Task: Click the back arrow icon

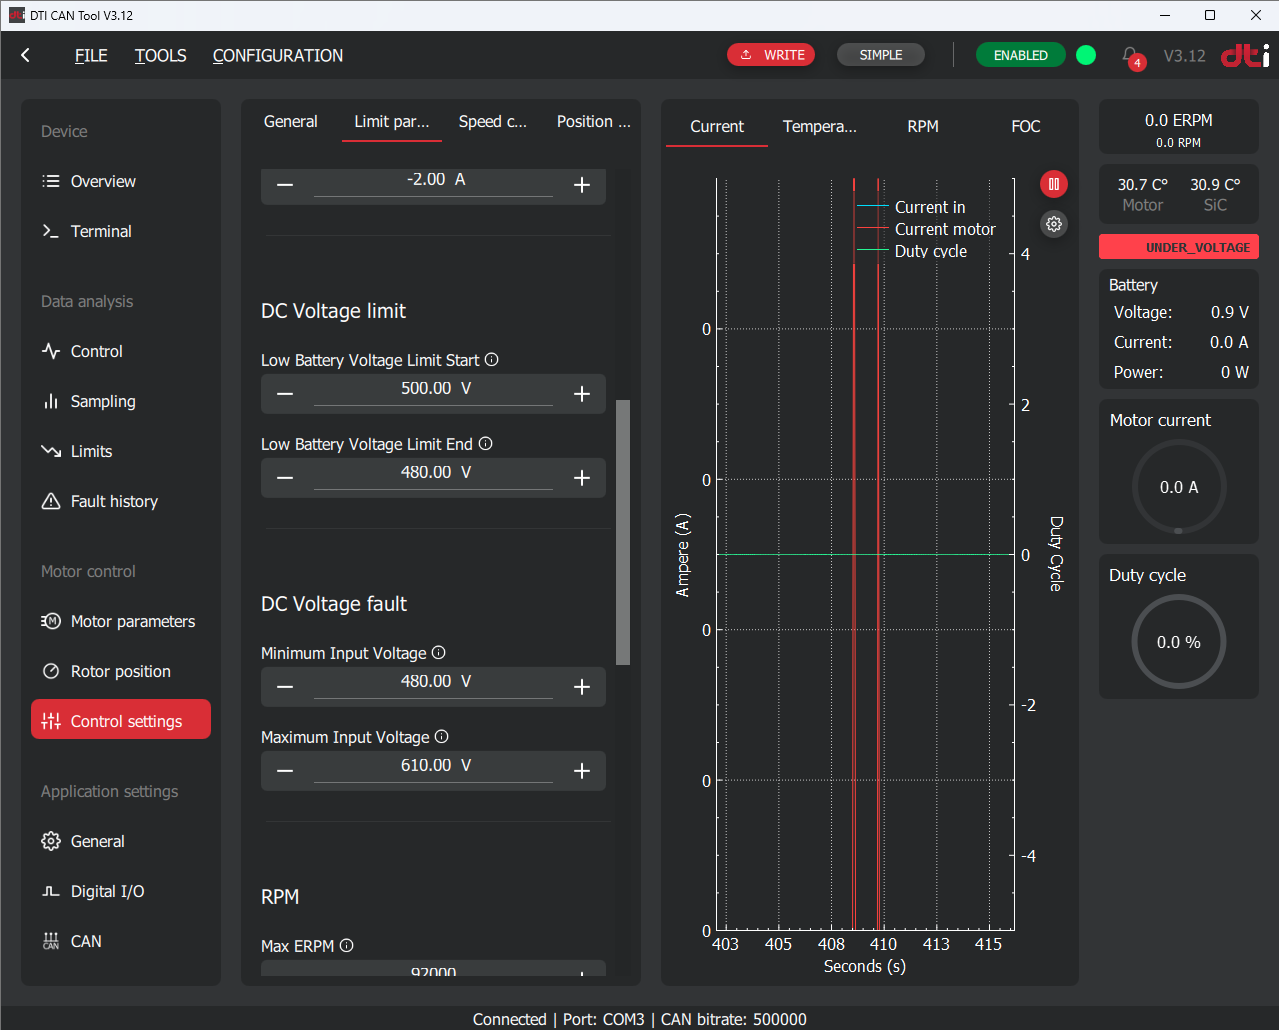Action: 26,56
